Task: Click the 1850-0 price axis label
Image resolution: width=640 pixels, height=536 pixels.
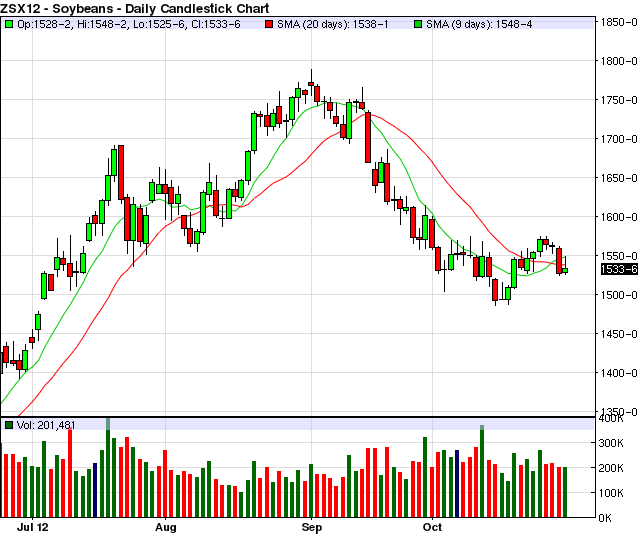Action: pyautogui.click(x=619, y=22)
